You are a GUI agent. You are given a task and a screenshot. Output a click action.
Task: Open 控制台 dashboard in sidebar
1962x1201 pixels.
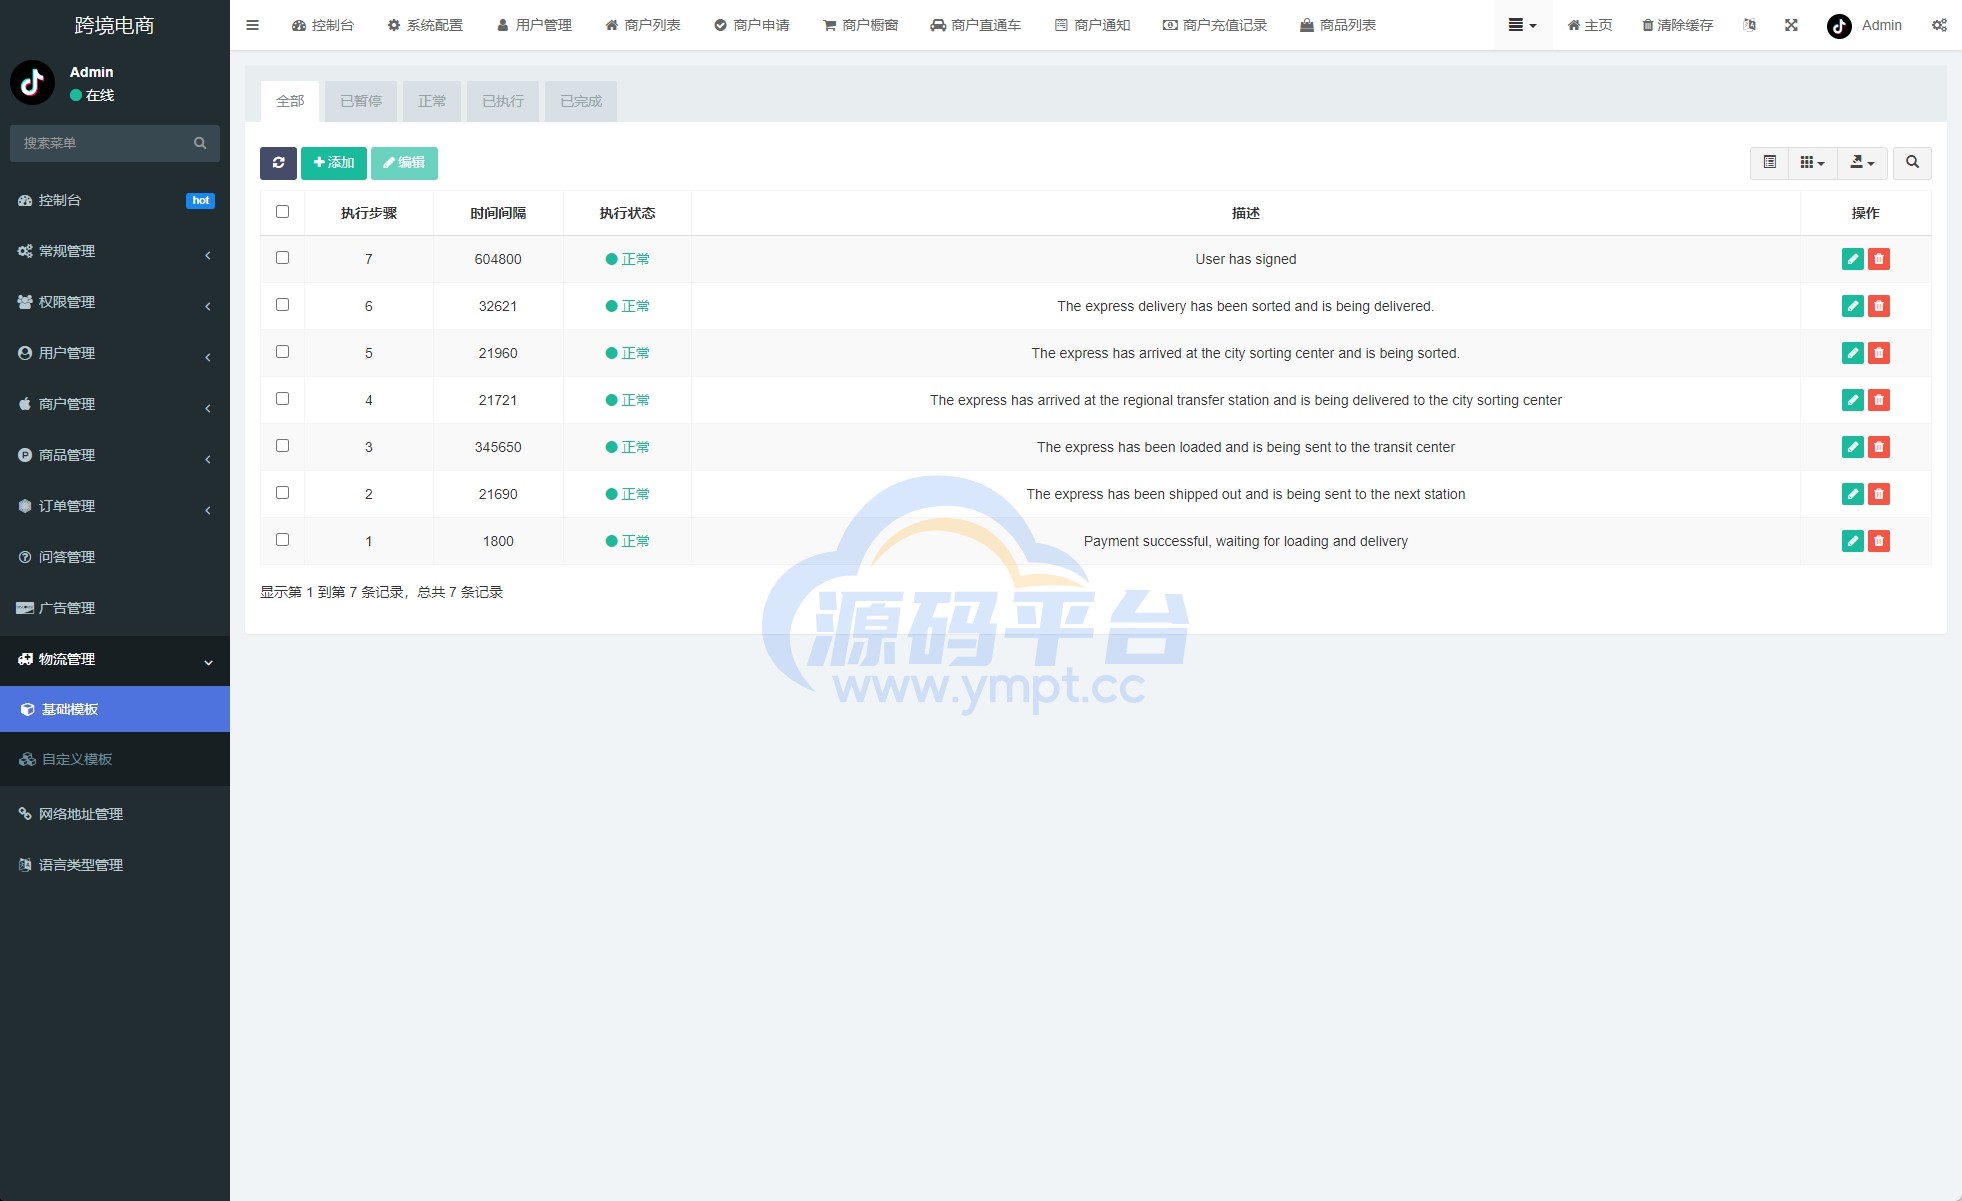115,201
